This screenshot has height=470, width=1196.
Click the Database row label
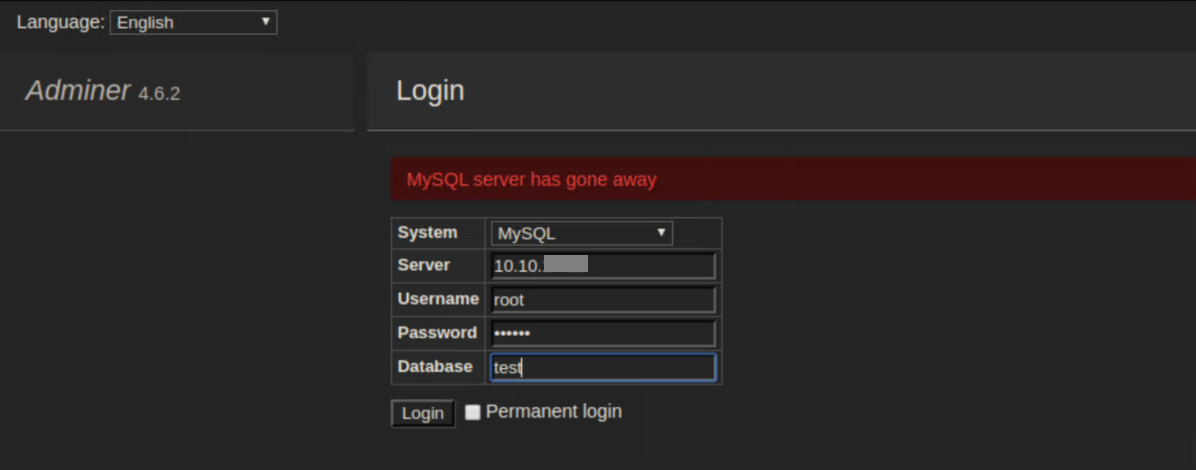pos(435,366)
